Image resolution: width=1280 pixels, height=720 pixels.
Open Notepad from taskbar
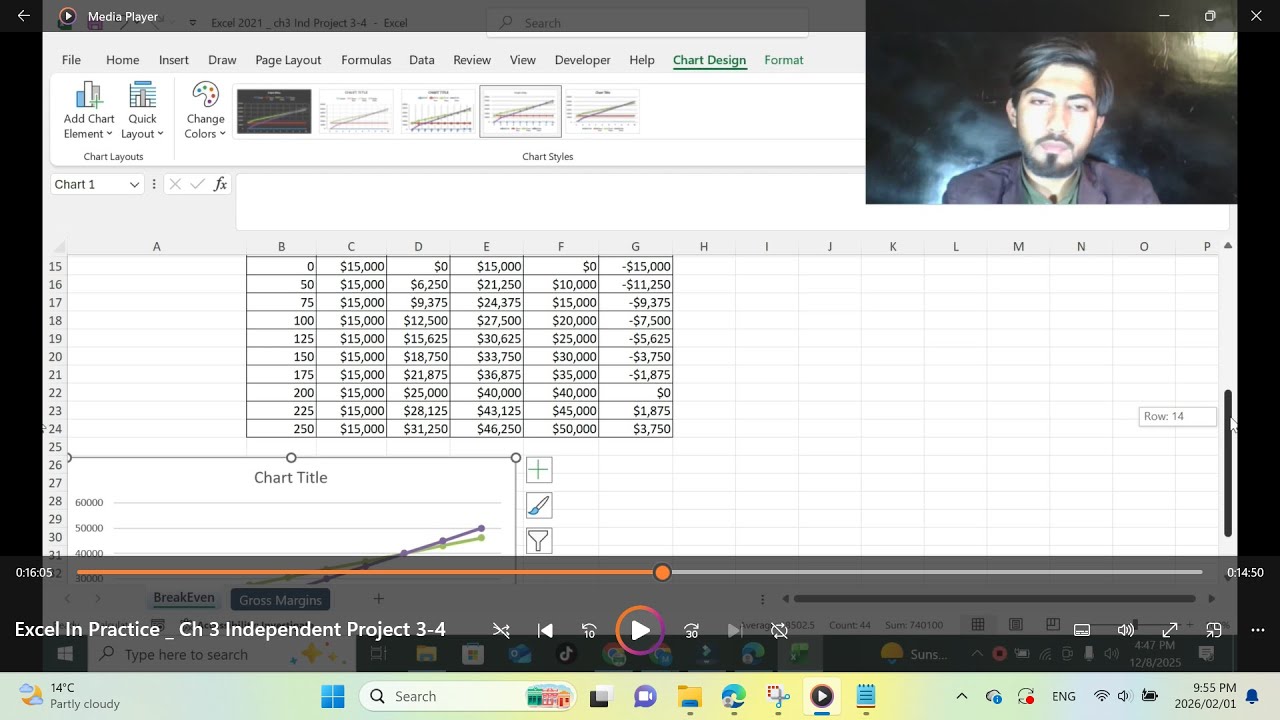(866, 696)
